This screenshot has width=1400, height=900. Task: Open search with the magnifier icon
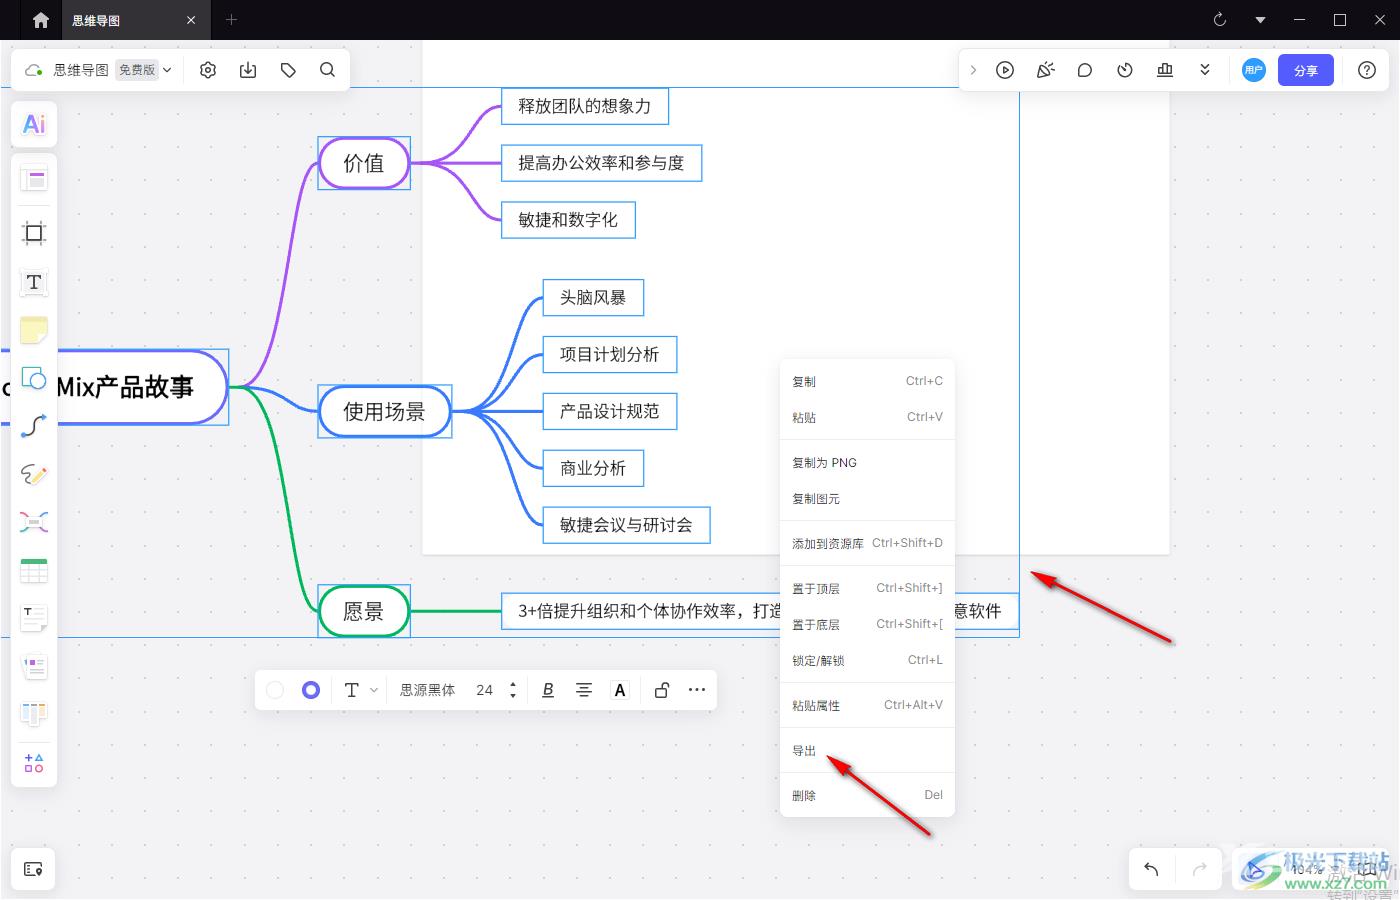(328, 70)
